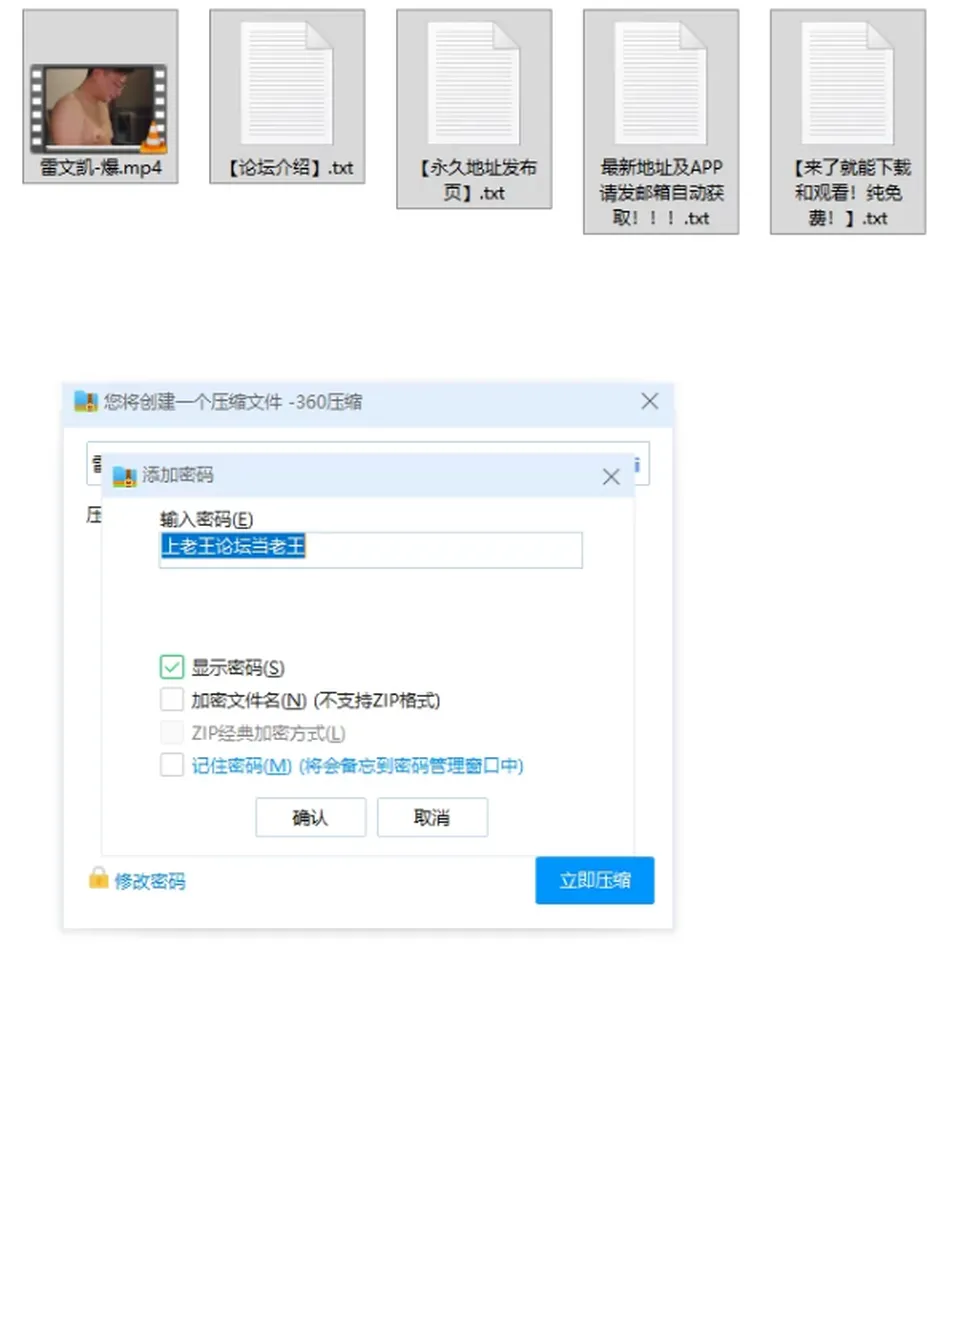Close the 360压缩 create archive window
This screenshot has width=960, height=1323.
point(649,401)
